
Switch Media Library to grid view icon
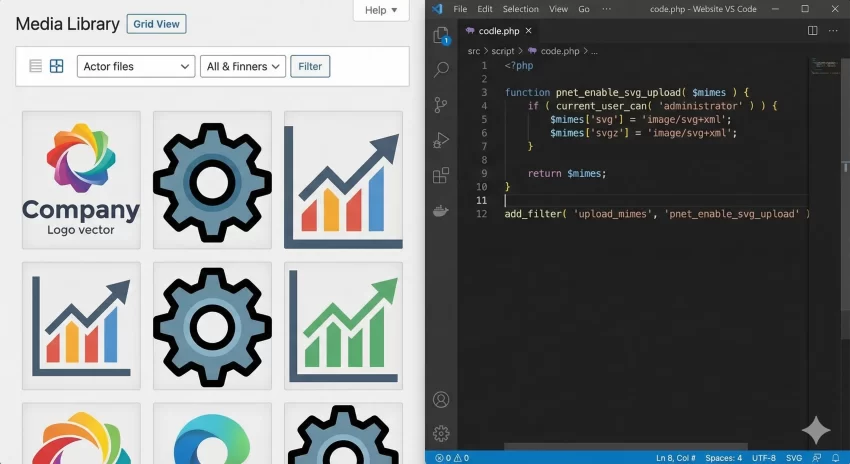(x=56, y=66)
